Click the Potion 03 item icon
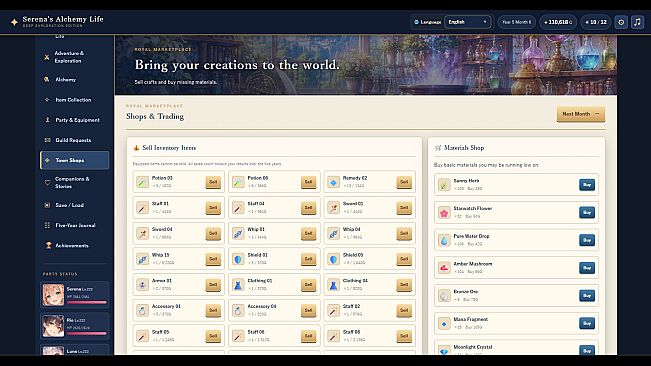 coord(142,182)
